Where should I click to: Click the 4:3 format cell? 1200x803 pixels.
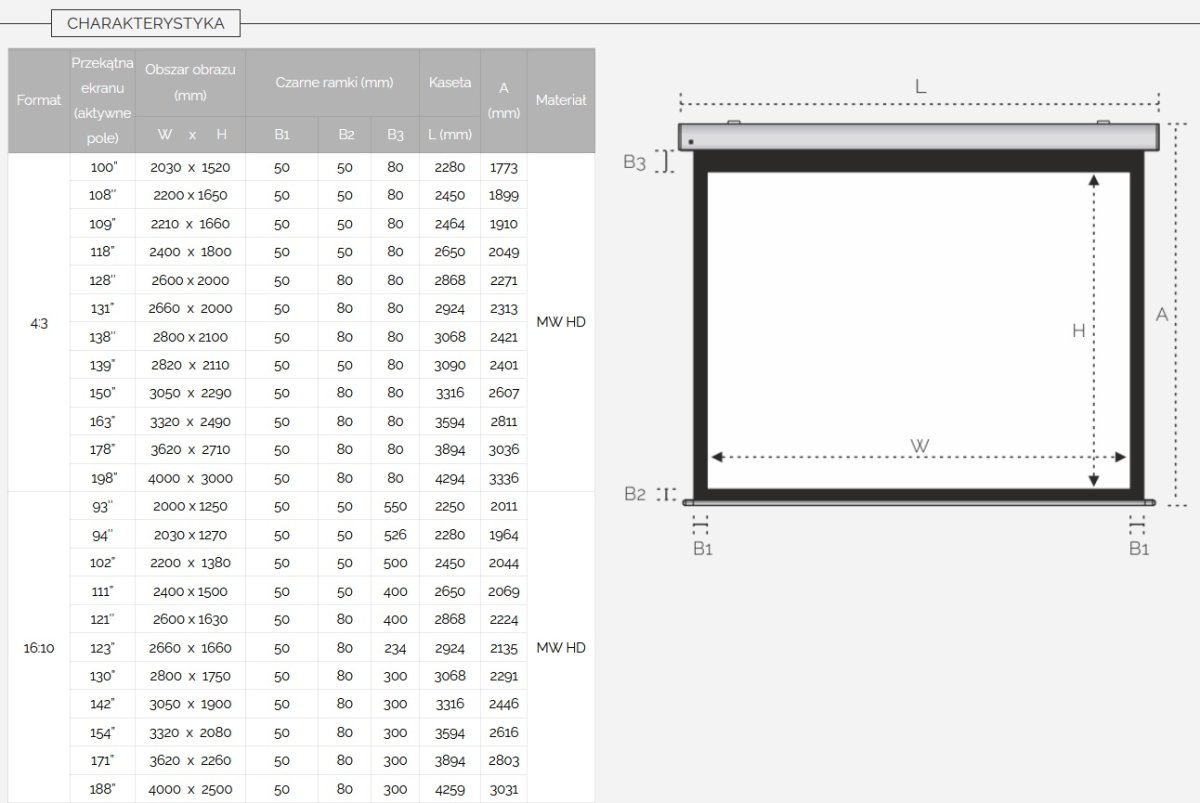click(x=39, y=322)
